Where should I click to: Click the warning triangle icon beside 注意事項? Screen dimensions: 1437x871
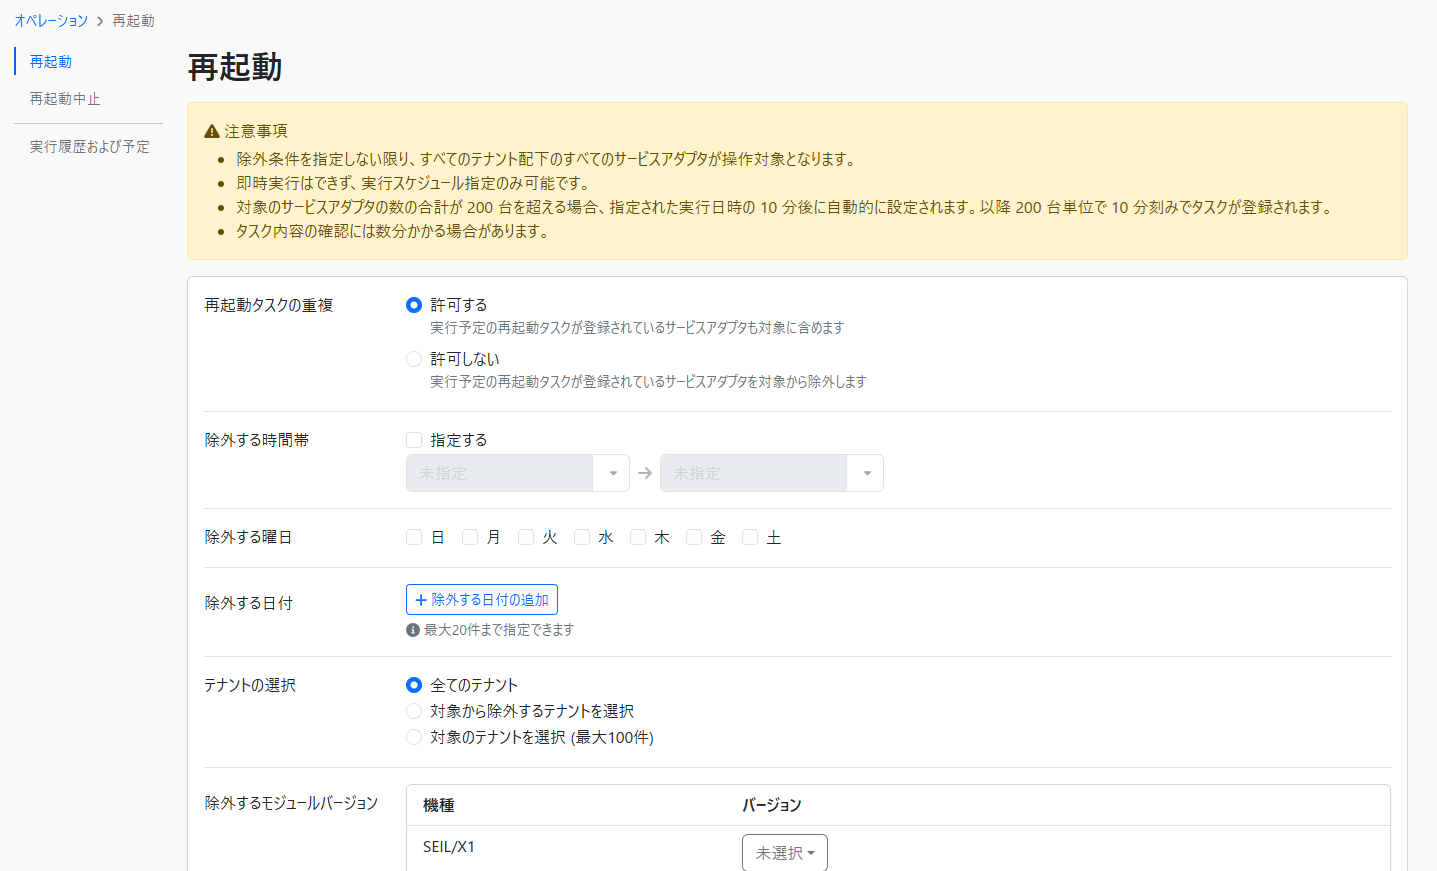pyautogui.click(x=211, y=131)
